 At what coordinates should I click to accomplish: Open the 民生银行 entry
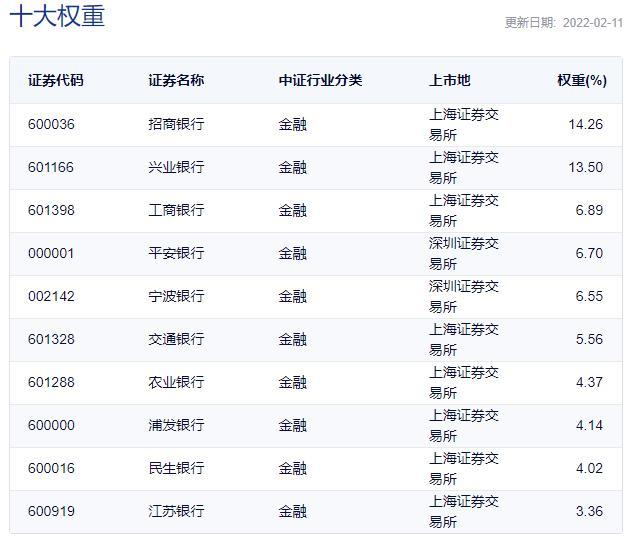pyautogui.click(x=176, y=469)
